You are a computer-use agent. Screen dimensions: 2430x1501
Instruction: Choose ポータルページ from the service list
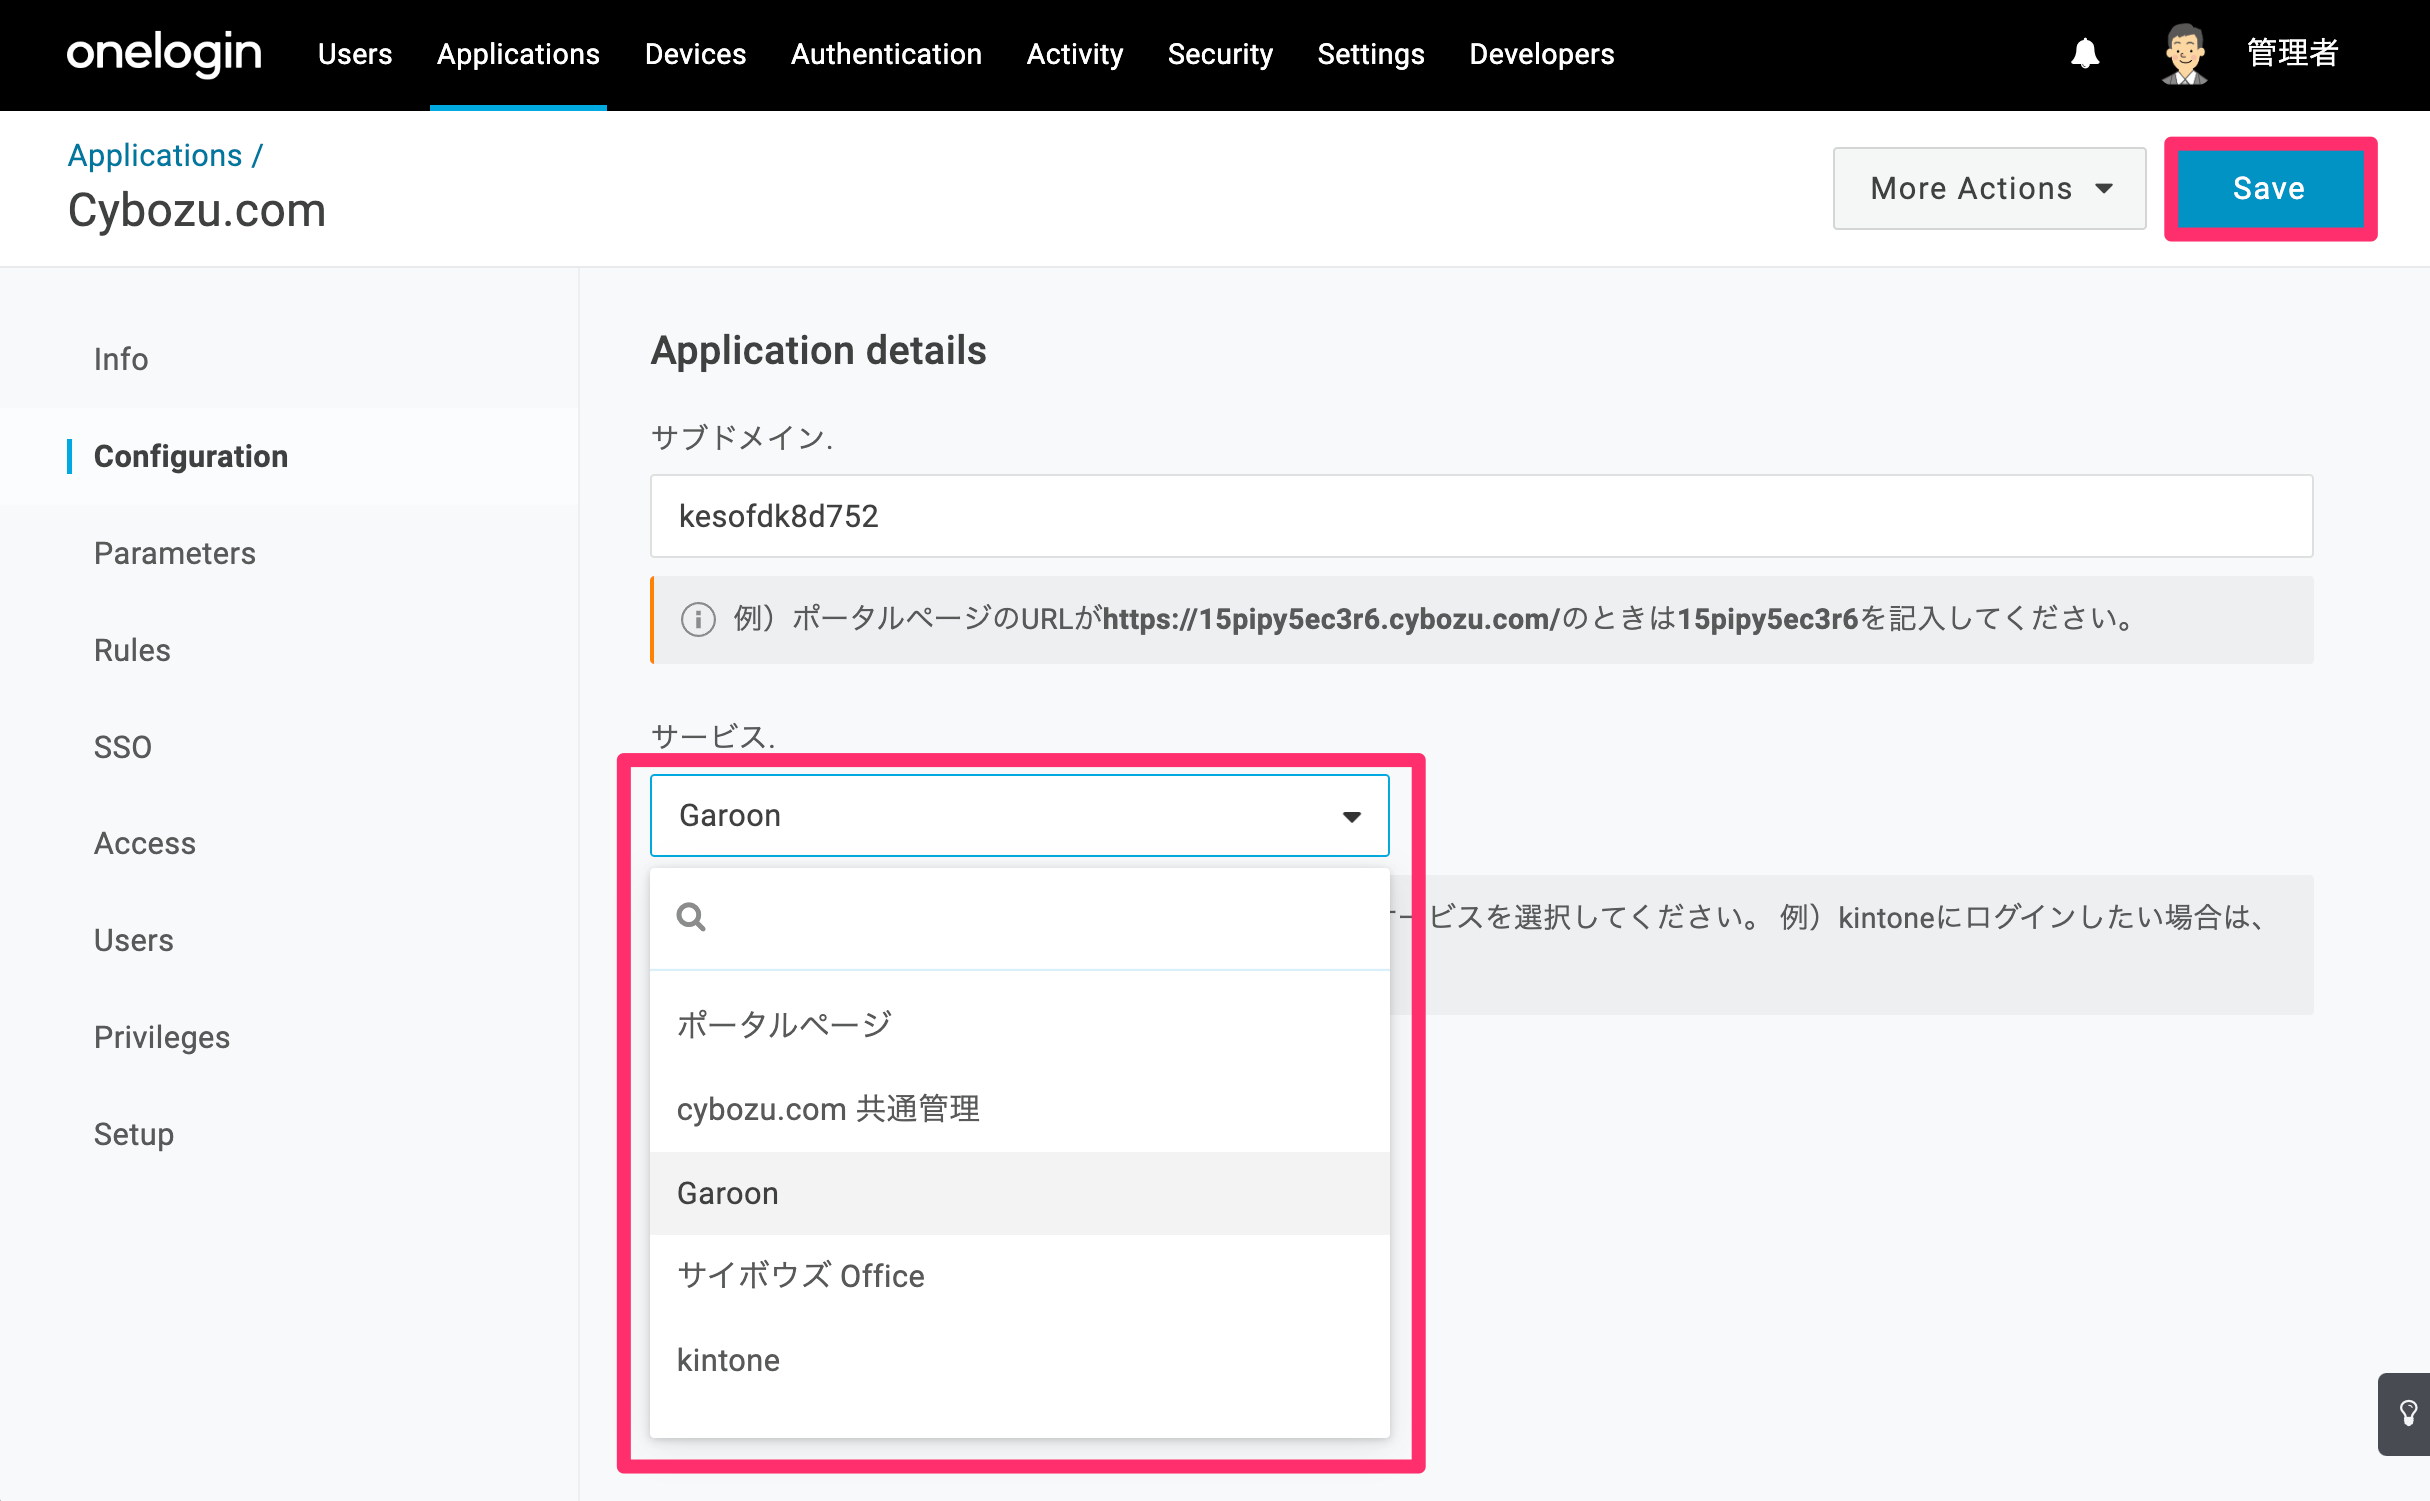(1019, 1025)
